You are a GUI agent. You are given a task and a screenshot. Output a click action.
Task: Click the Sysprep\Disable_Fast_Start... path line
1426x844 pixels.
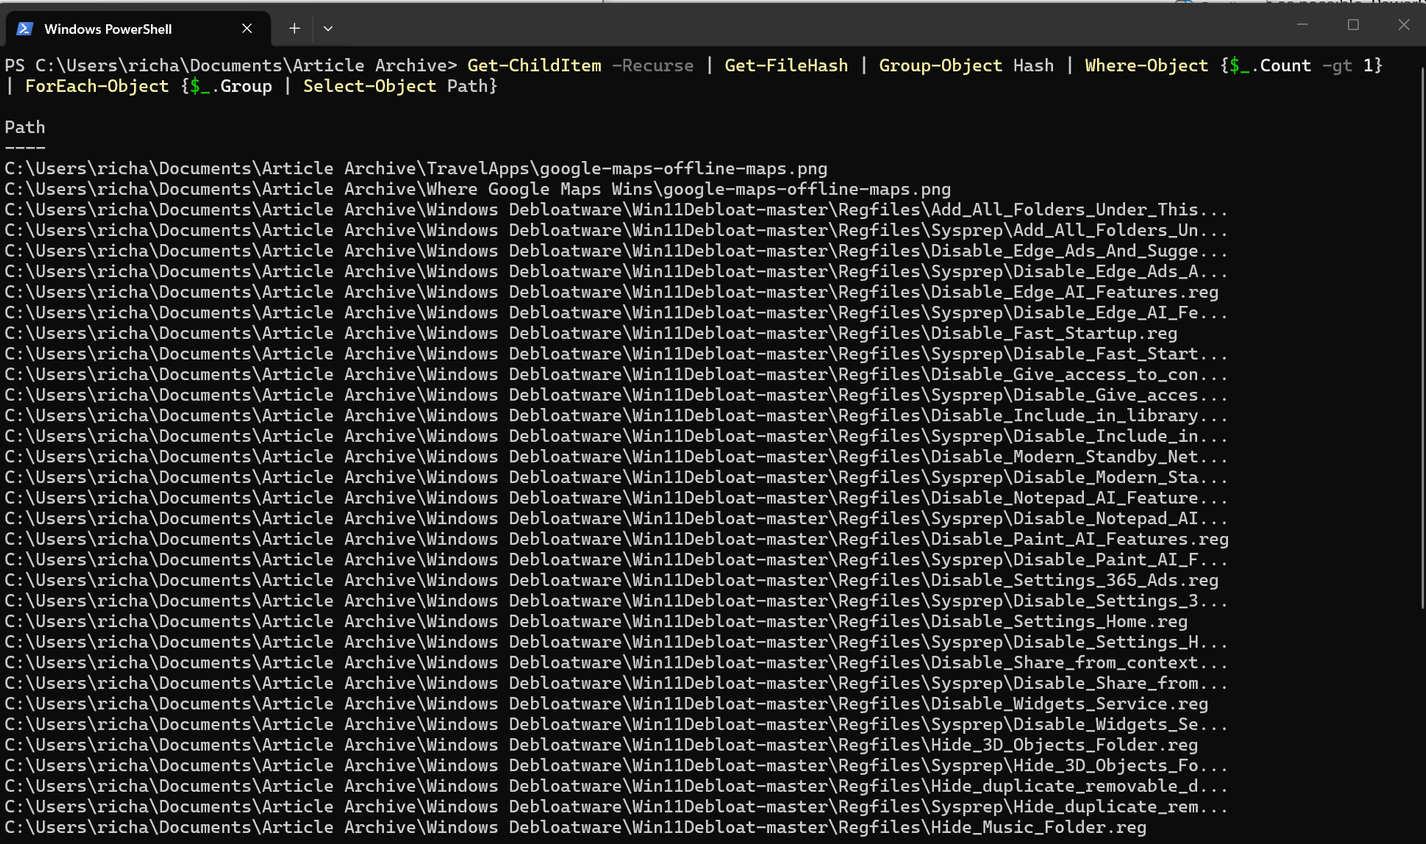(x=616, y=354)
